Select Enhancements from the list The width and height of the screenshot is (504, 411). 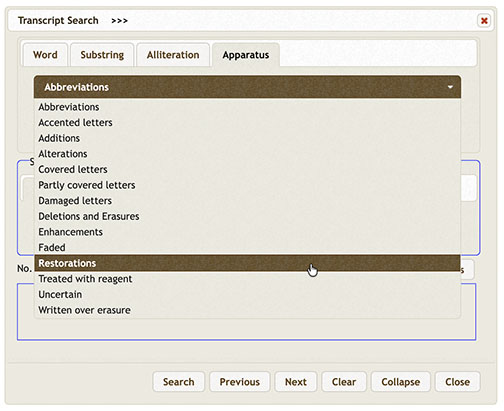point(247,232)
